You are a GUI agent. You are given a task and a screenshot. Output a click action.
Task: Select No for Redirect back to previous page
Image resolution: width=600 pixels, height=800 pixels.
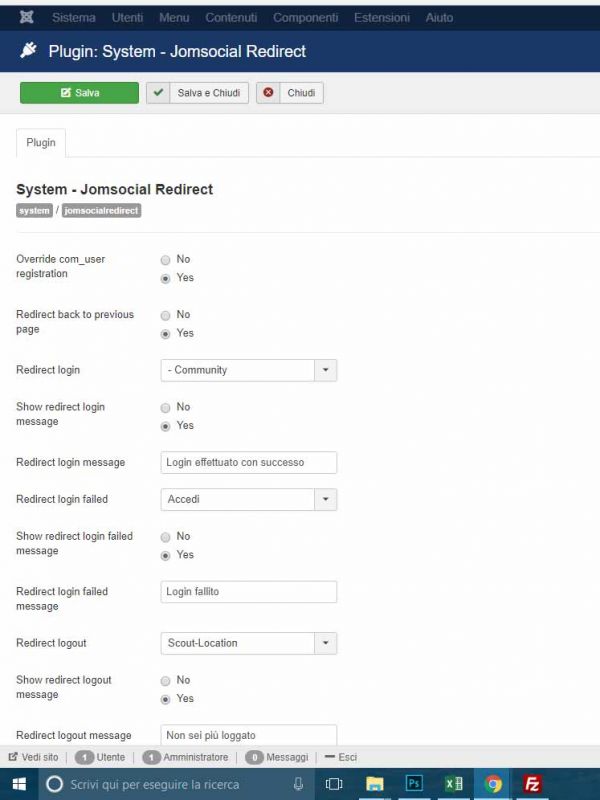point(165,315)
